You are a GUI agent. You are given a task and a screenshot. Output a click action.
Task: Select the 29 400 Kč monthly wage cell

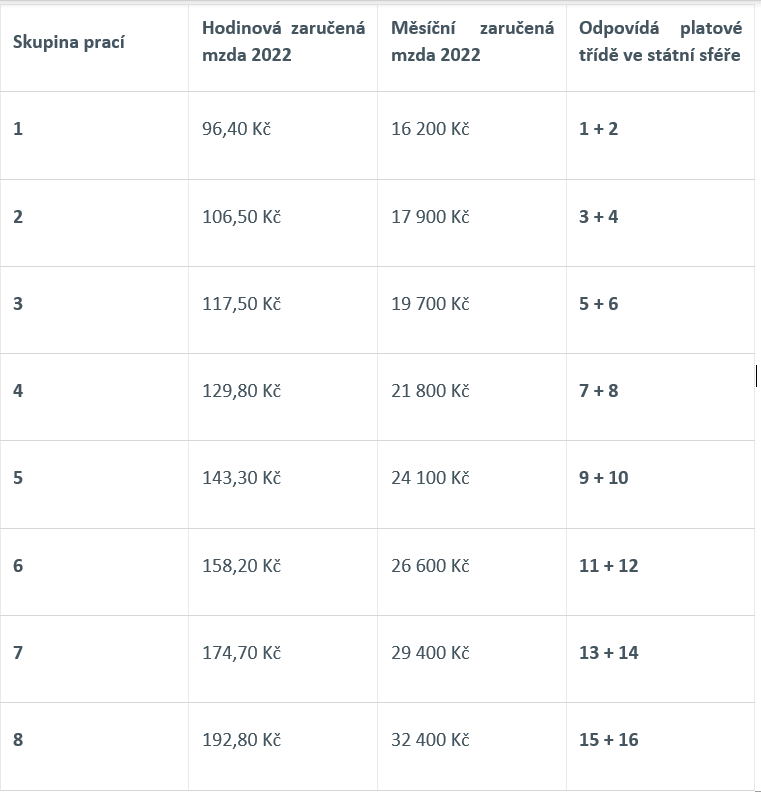430,652
